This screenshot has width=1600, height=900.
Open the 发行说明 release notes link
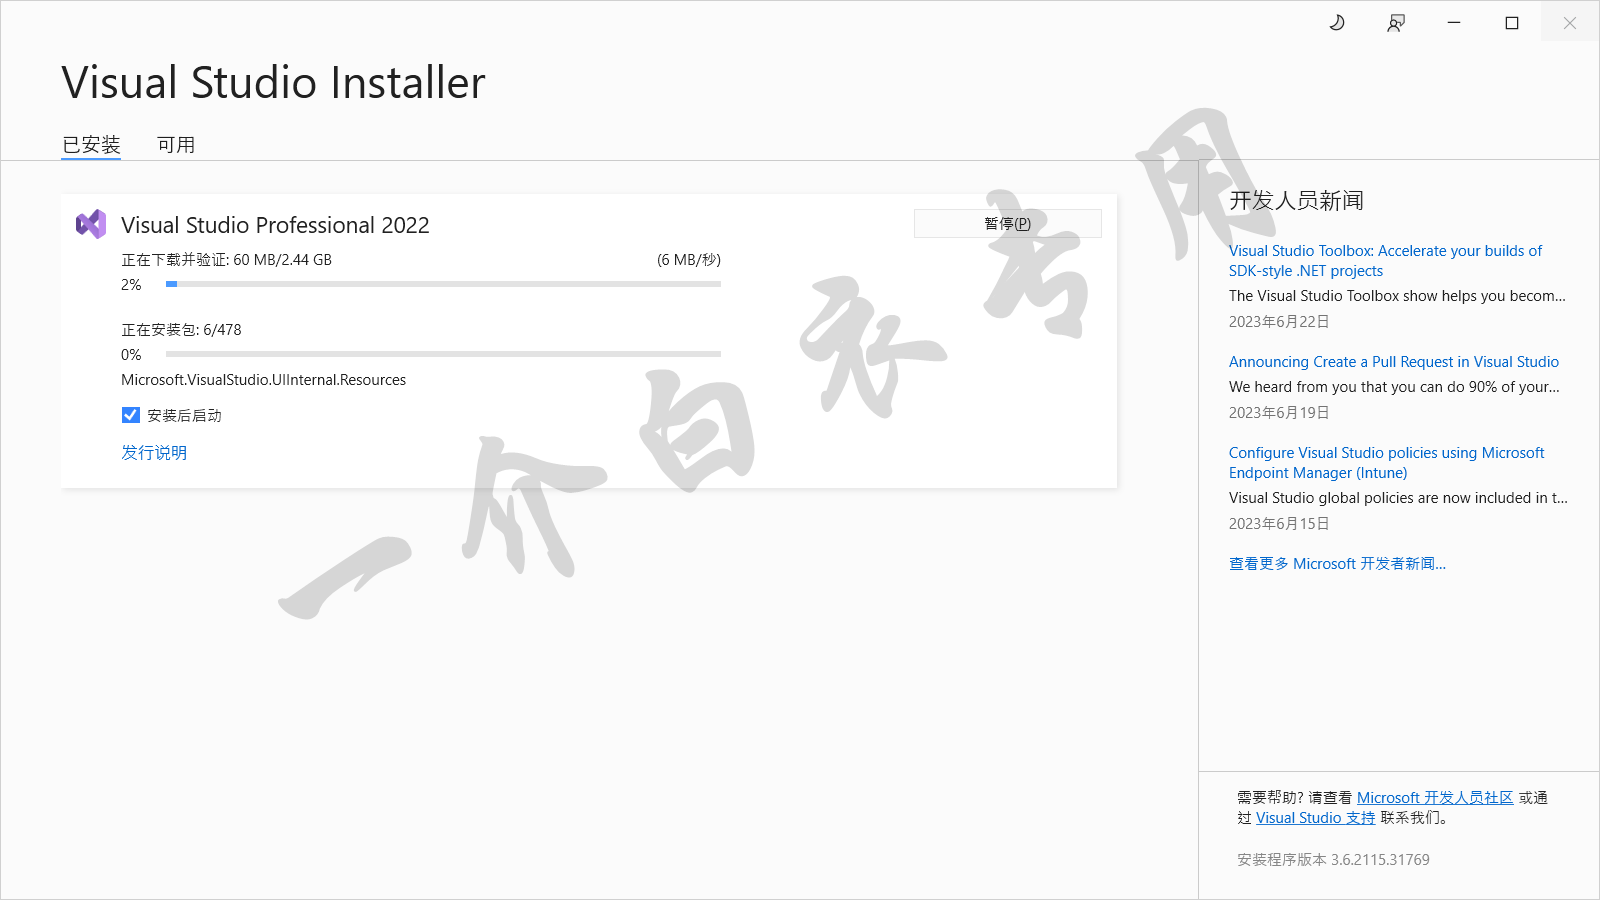tap(154, 453)
